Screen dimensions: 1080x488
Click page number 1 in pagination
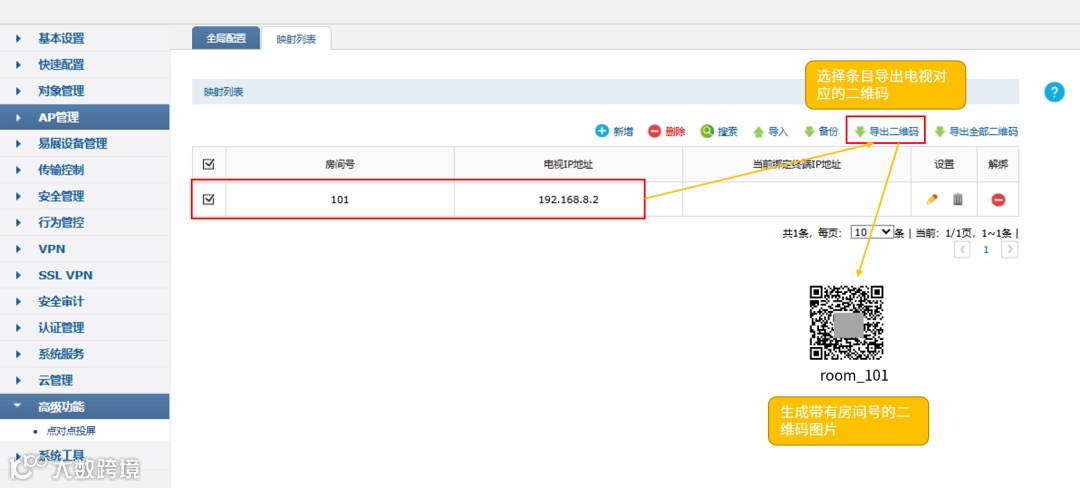(x=986, y=250)
